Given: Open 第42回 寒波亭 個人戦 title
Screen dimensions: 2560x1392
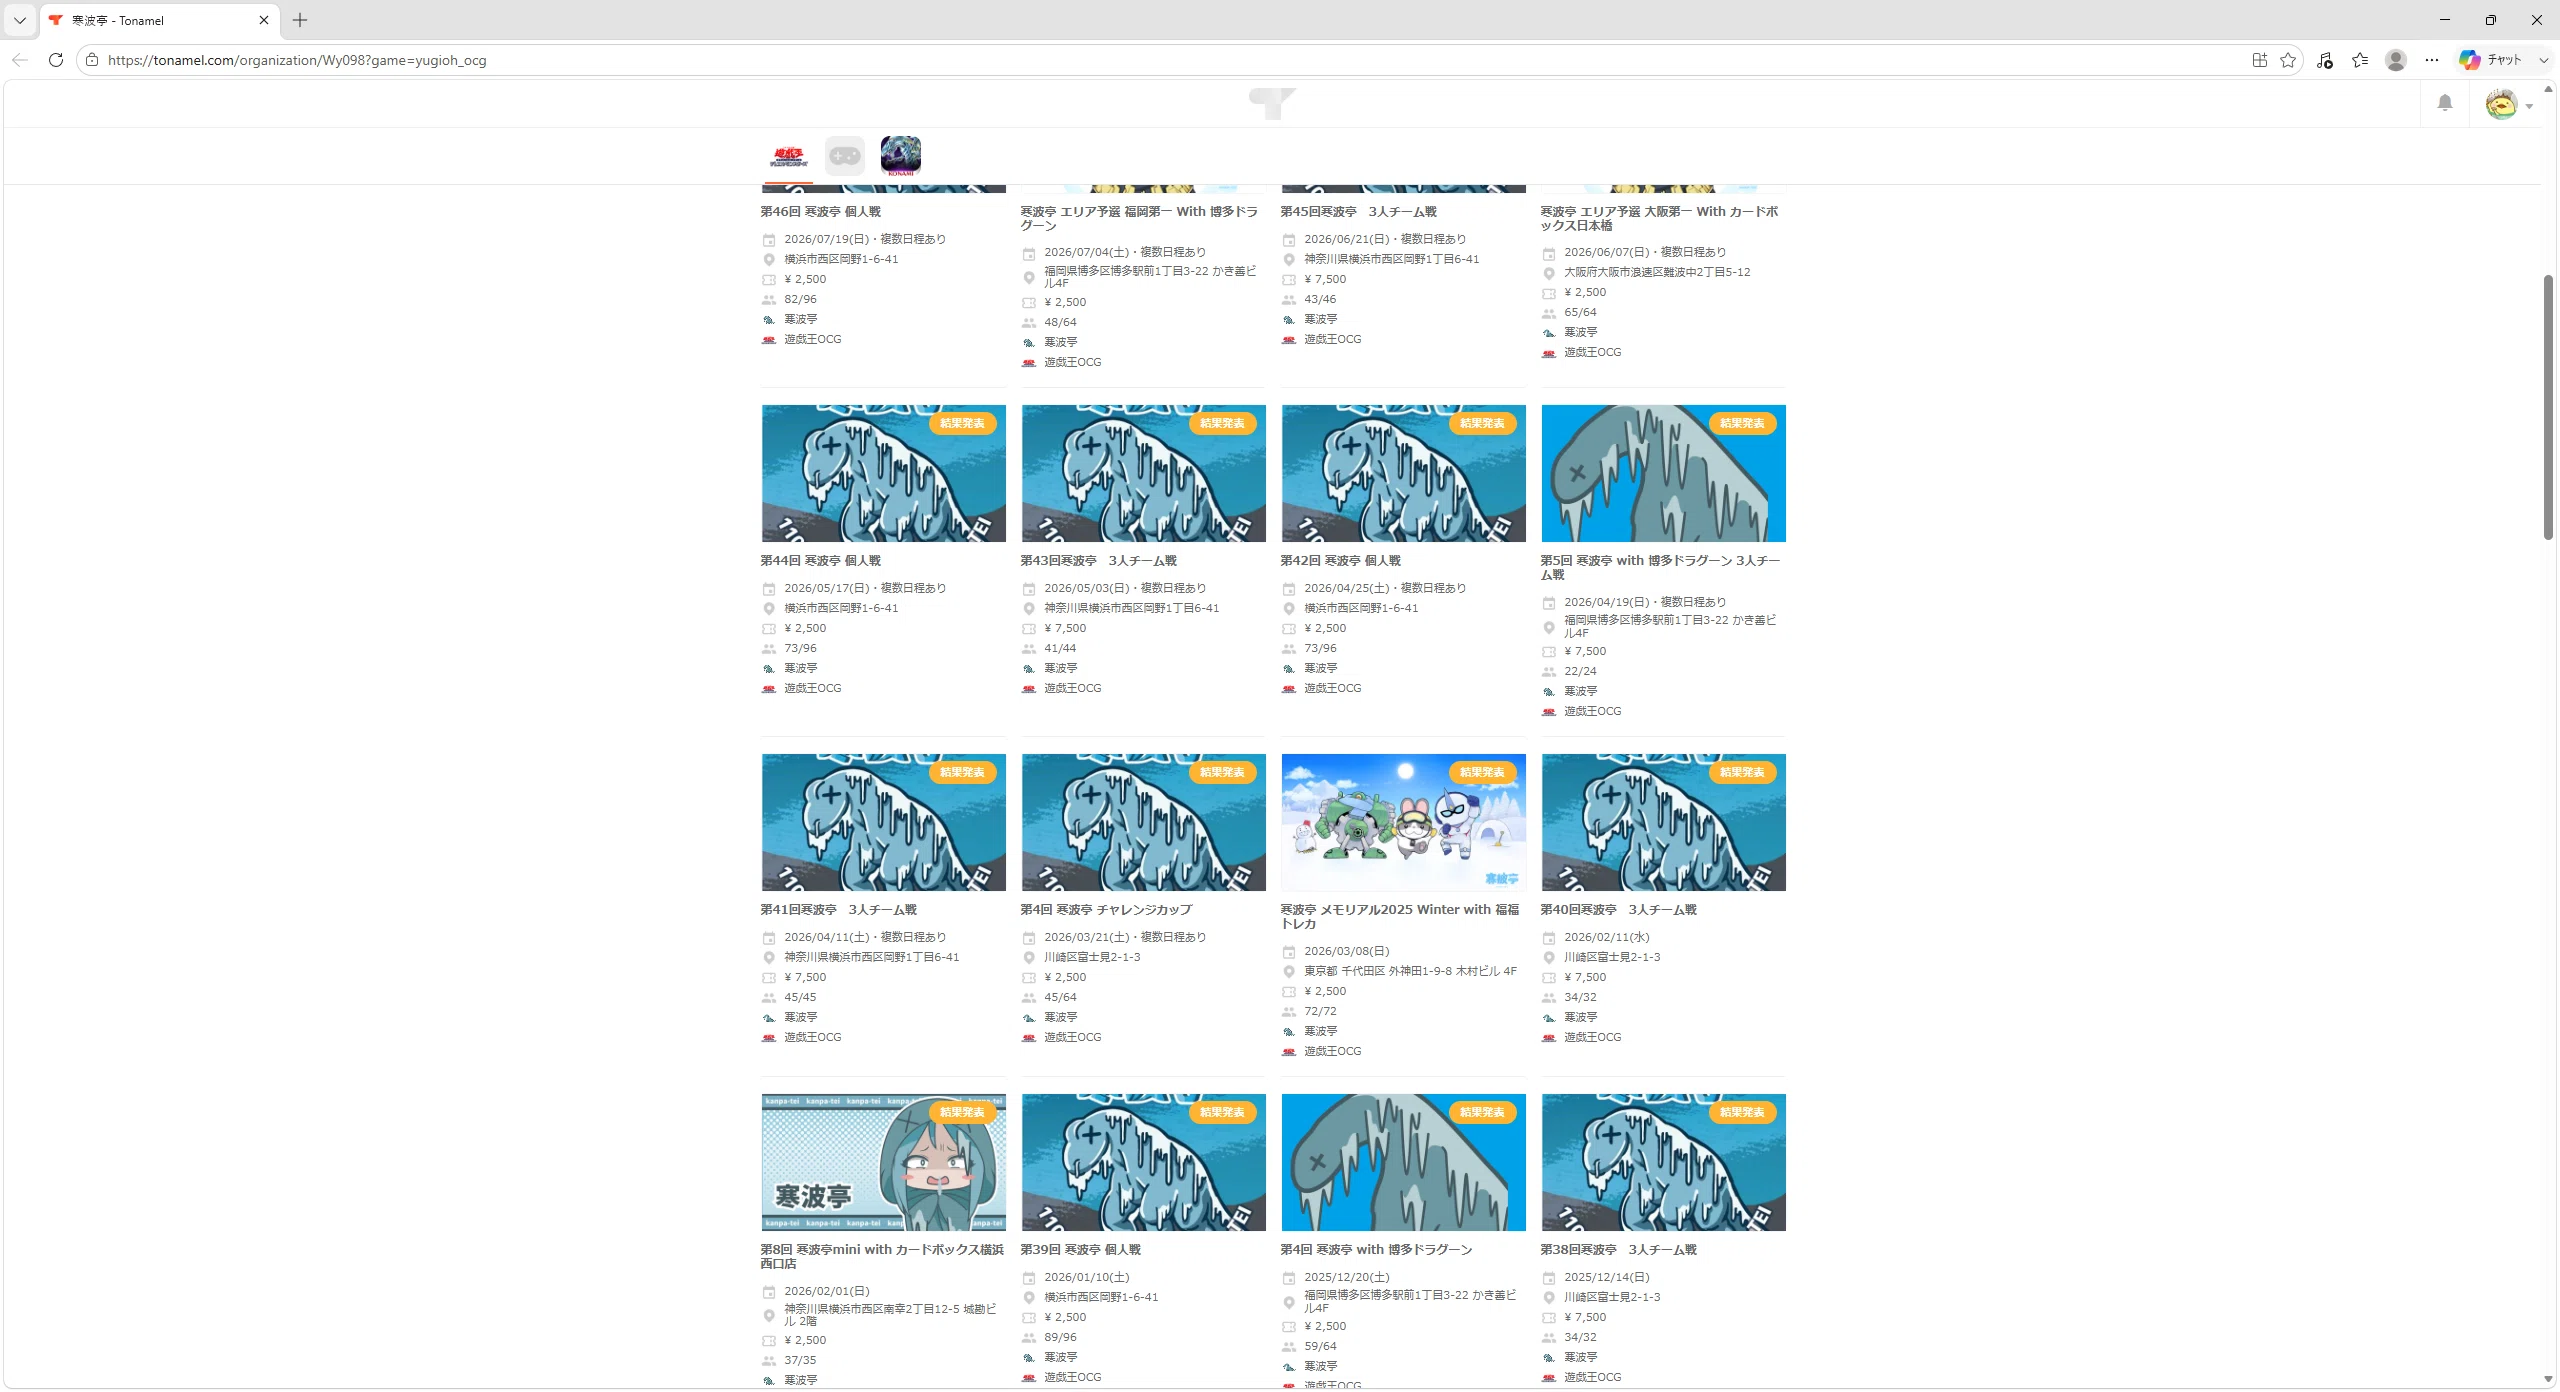Looking at the screenshot, I should tap(1340, 561).
